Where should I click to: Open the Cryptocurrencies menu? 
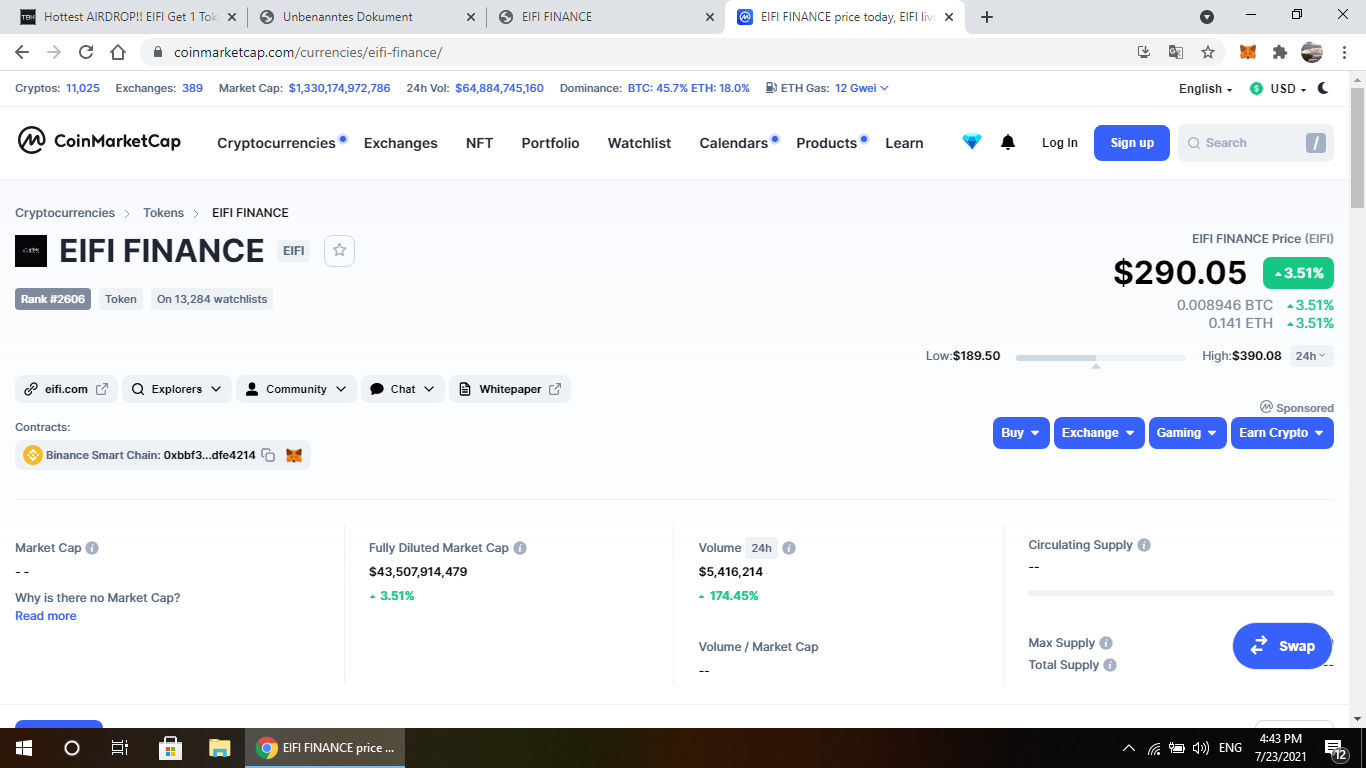pyautogui.click(x=277, y=143)
